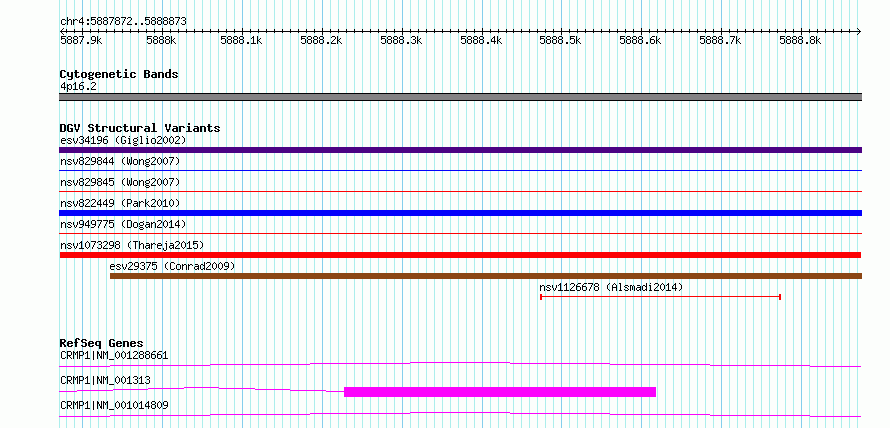
Task: Select the thick red nsv1073298 variant bar
Action: [460, 255]
